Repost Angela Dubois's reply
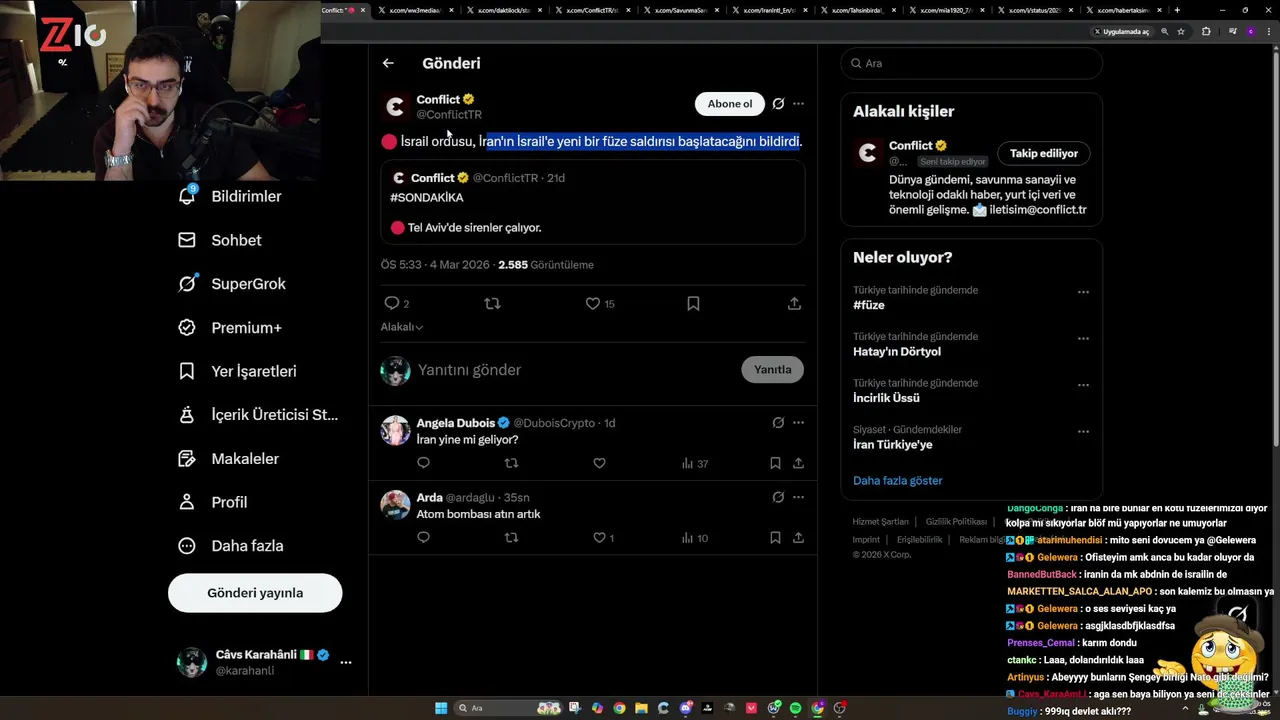The width and height of the screenshot is (1280, 720). tap(511, 463)
